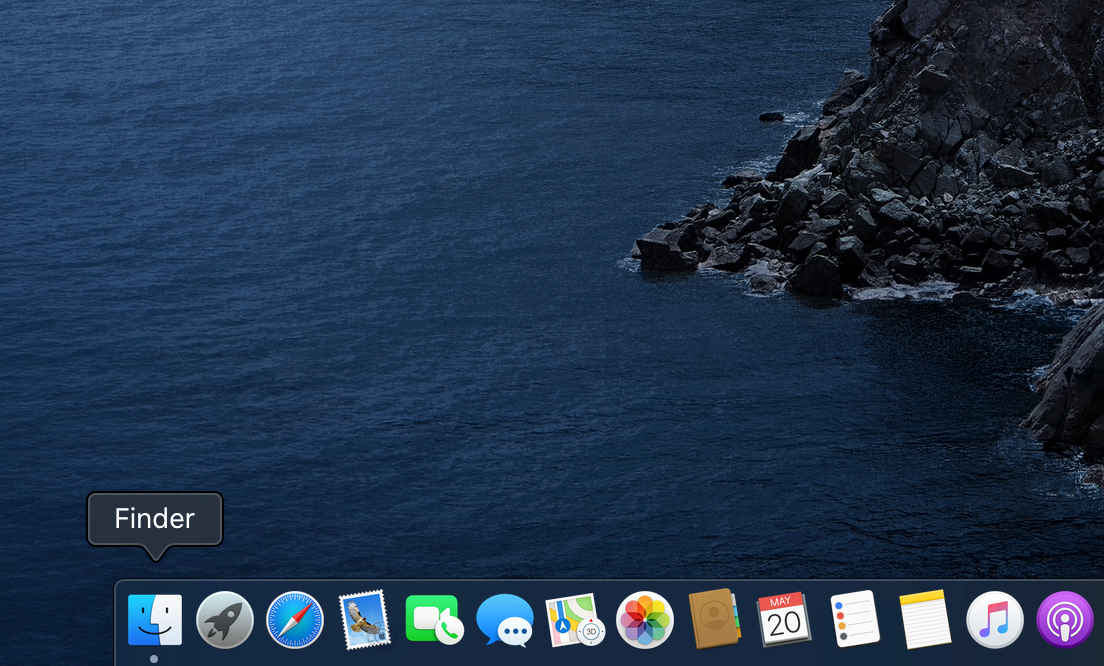Start FaceTime
The image size is (1104, 666).
pos(434,620)
